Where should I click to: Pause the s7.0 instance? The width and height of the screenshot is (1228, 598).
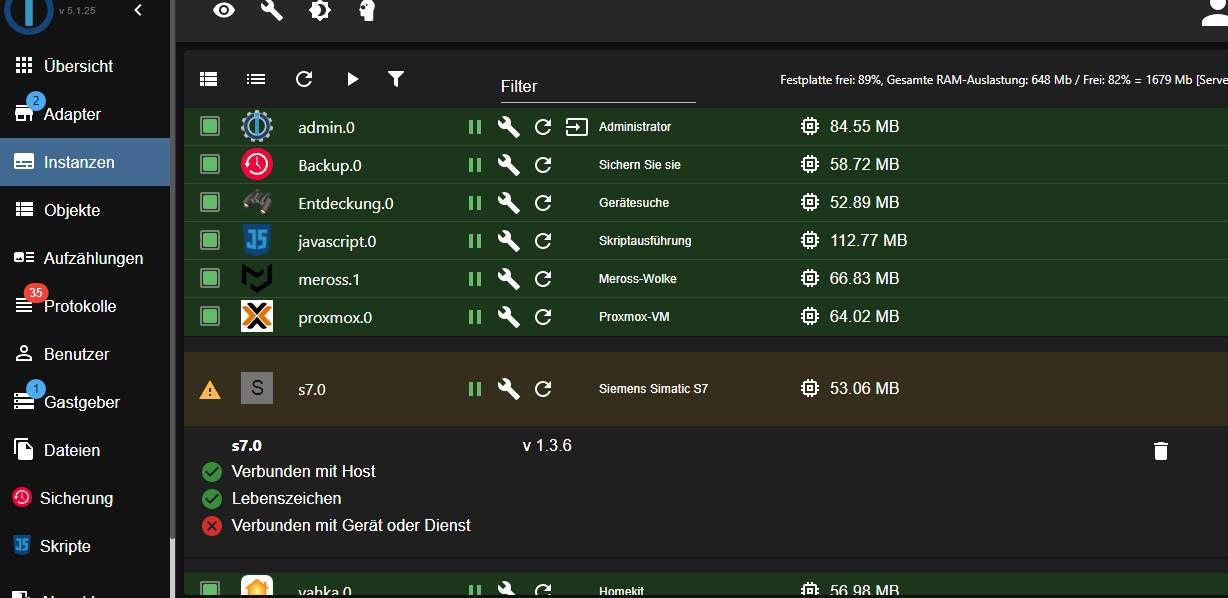click(x=475, y=389)
